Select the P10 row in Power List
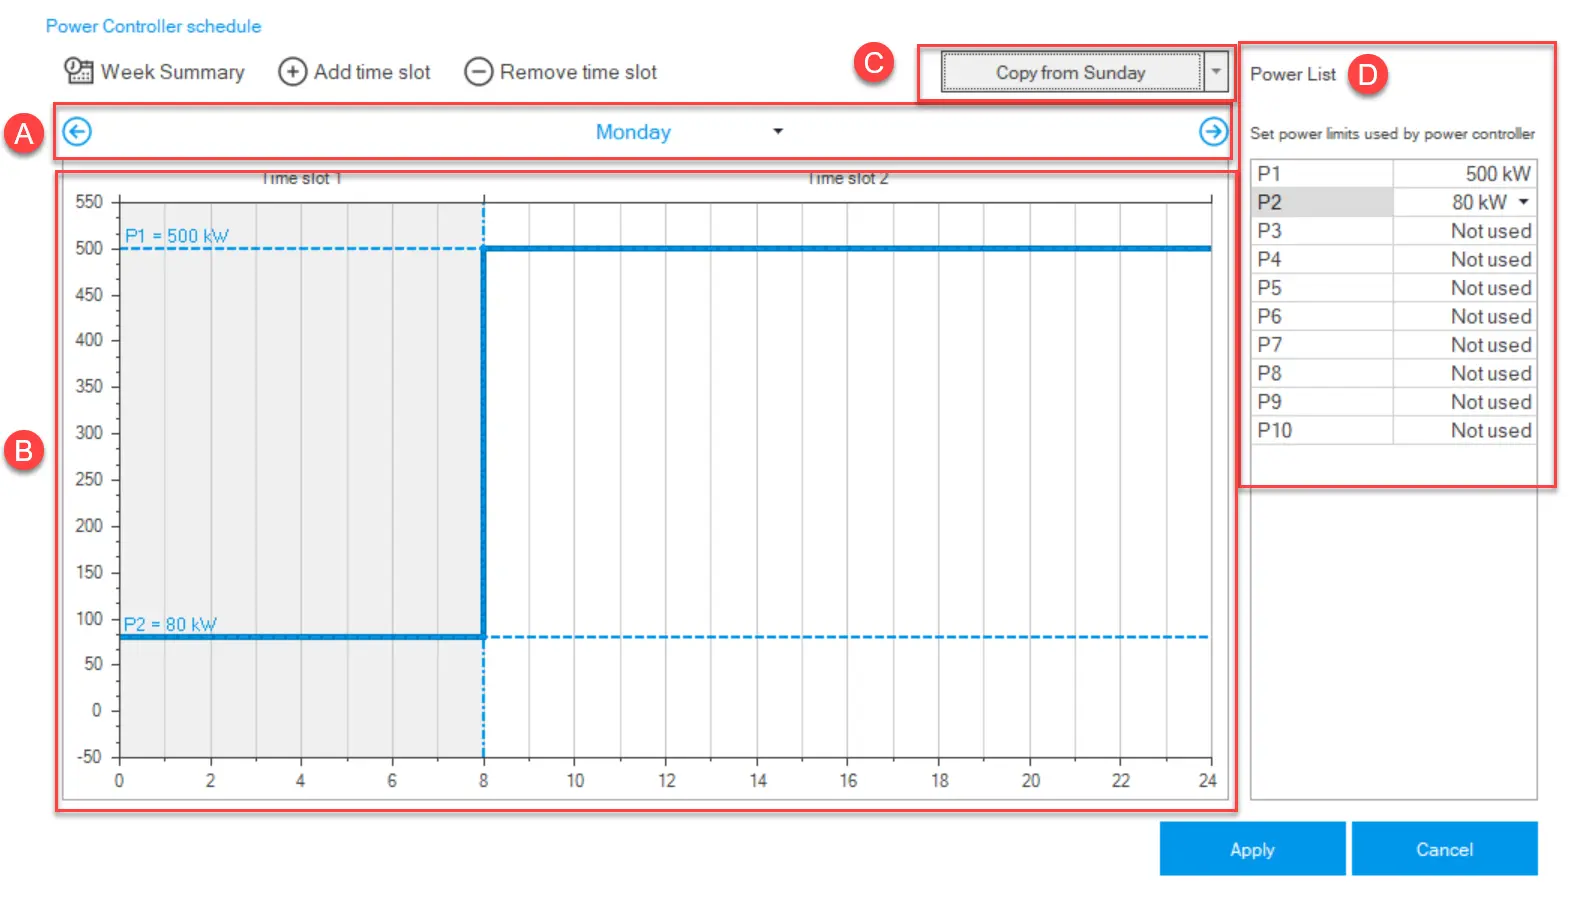 click(x=1320, y=431)
